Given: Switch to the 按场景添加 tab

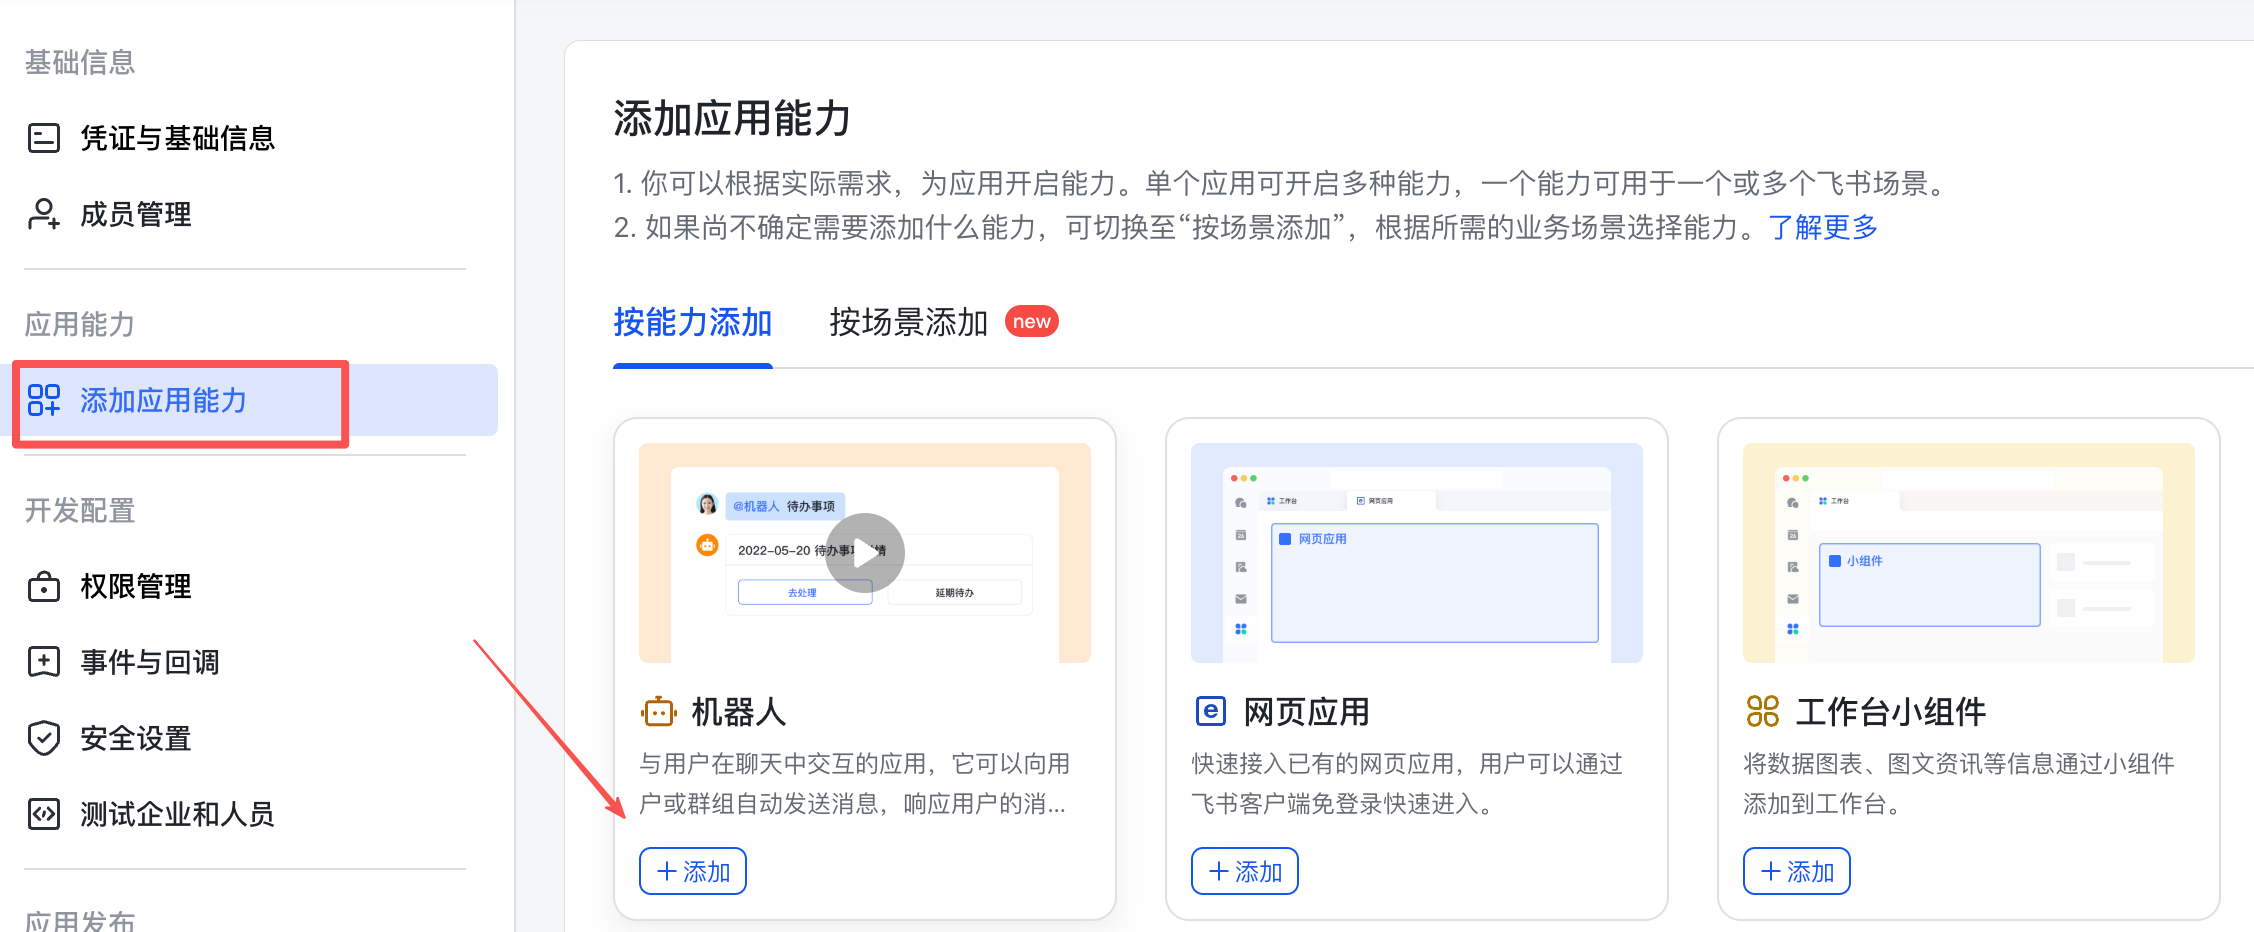Looking at the screenshot, I should coord(909,322).
